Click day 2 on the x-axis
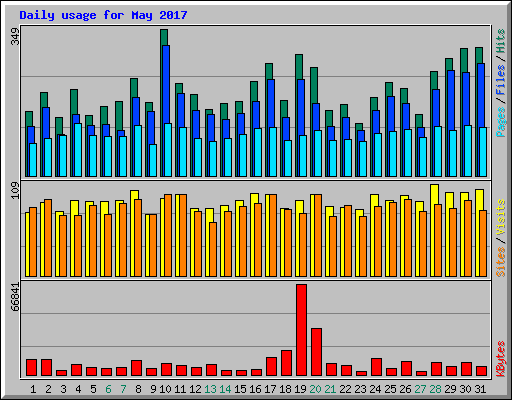Image resolution: width=512 pixels, height=400 pixels. 48,389
